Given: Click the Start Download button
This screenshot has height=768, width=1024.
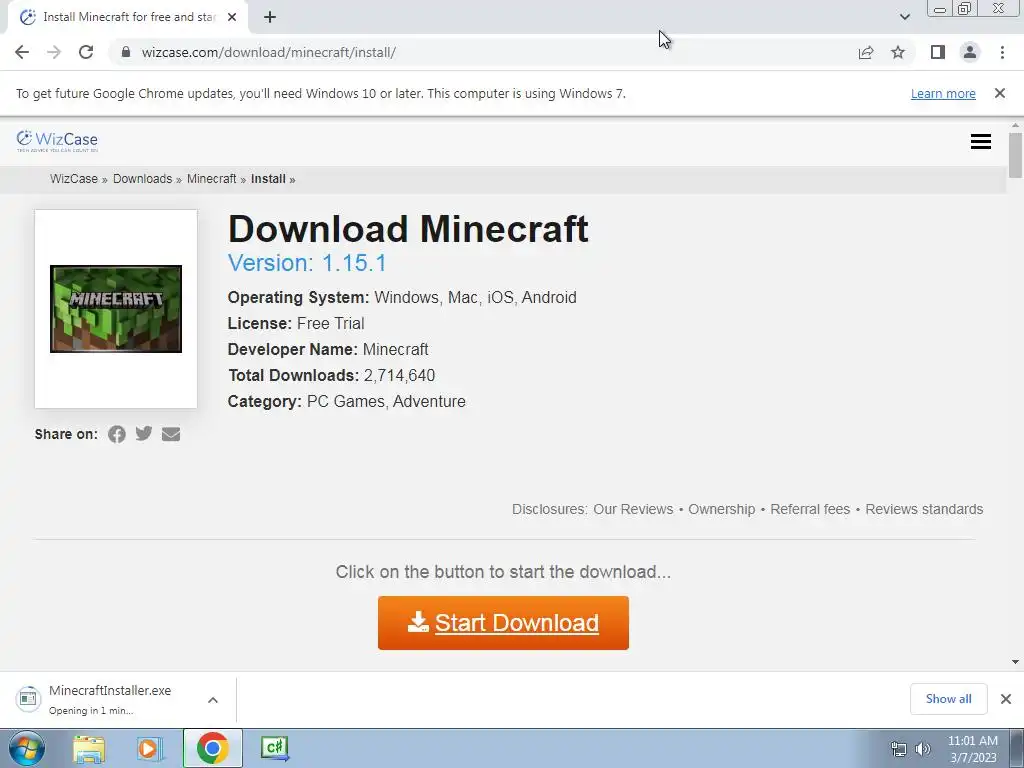Looking at the screenshot, I should click(503, 623).
